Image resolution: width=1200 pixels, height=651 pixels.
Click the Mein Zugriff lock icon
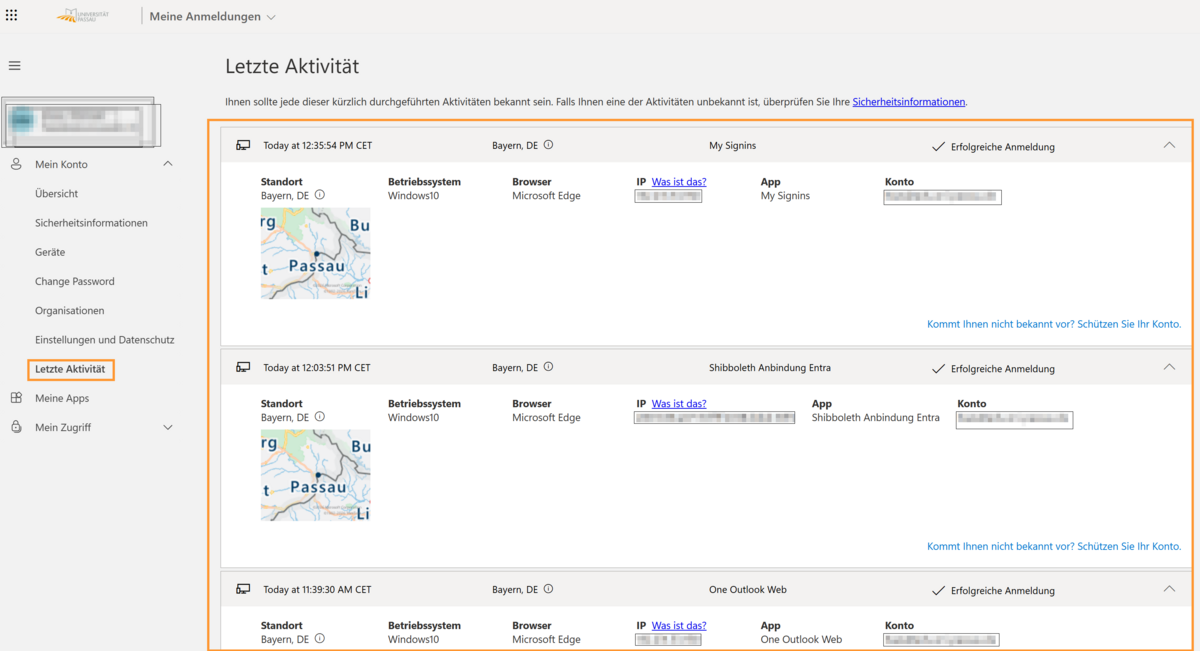coord(16,427)
